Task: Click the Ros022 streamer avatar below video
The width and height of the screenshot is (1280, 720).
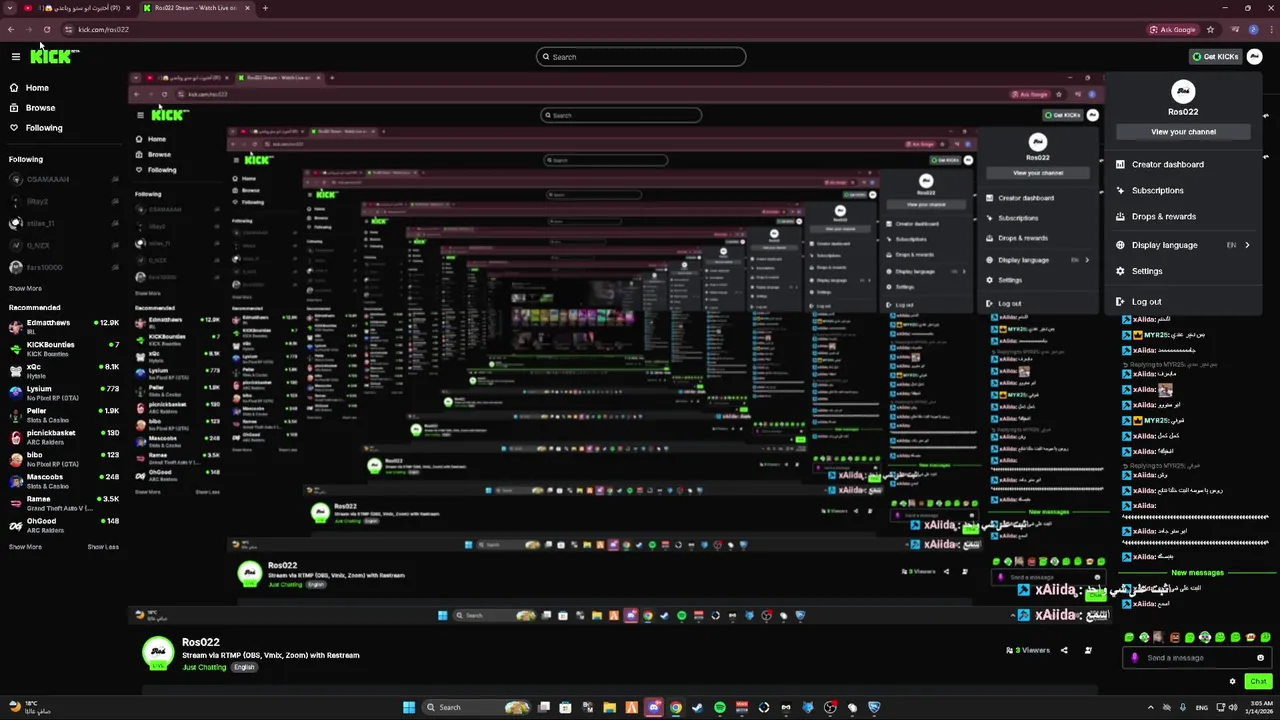Action: pyautogui.click(x=158, y=653)
